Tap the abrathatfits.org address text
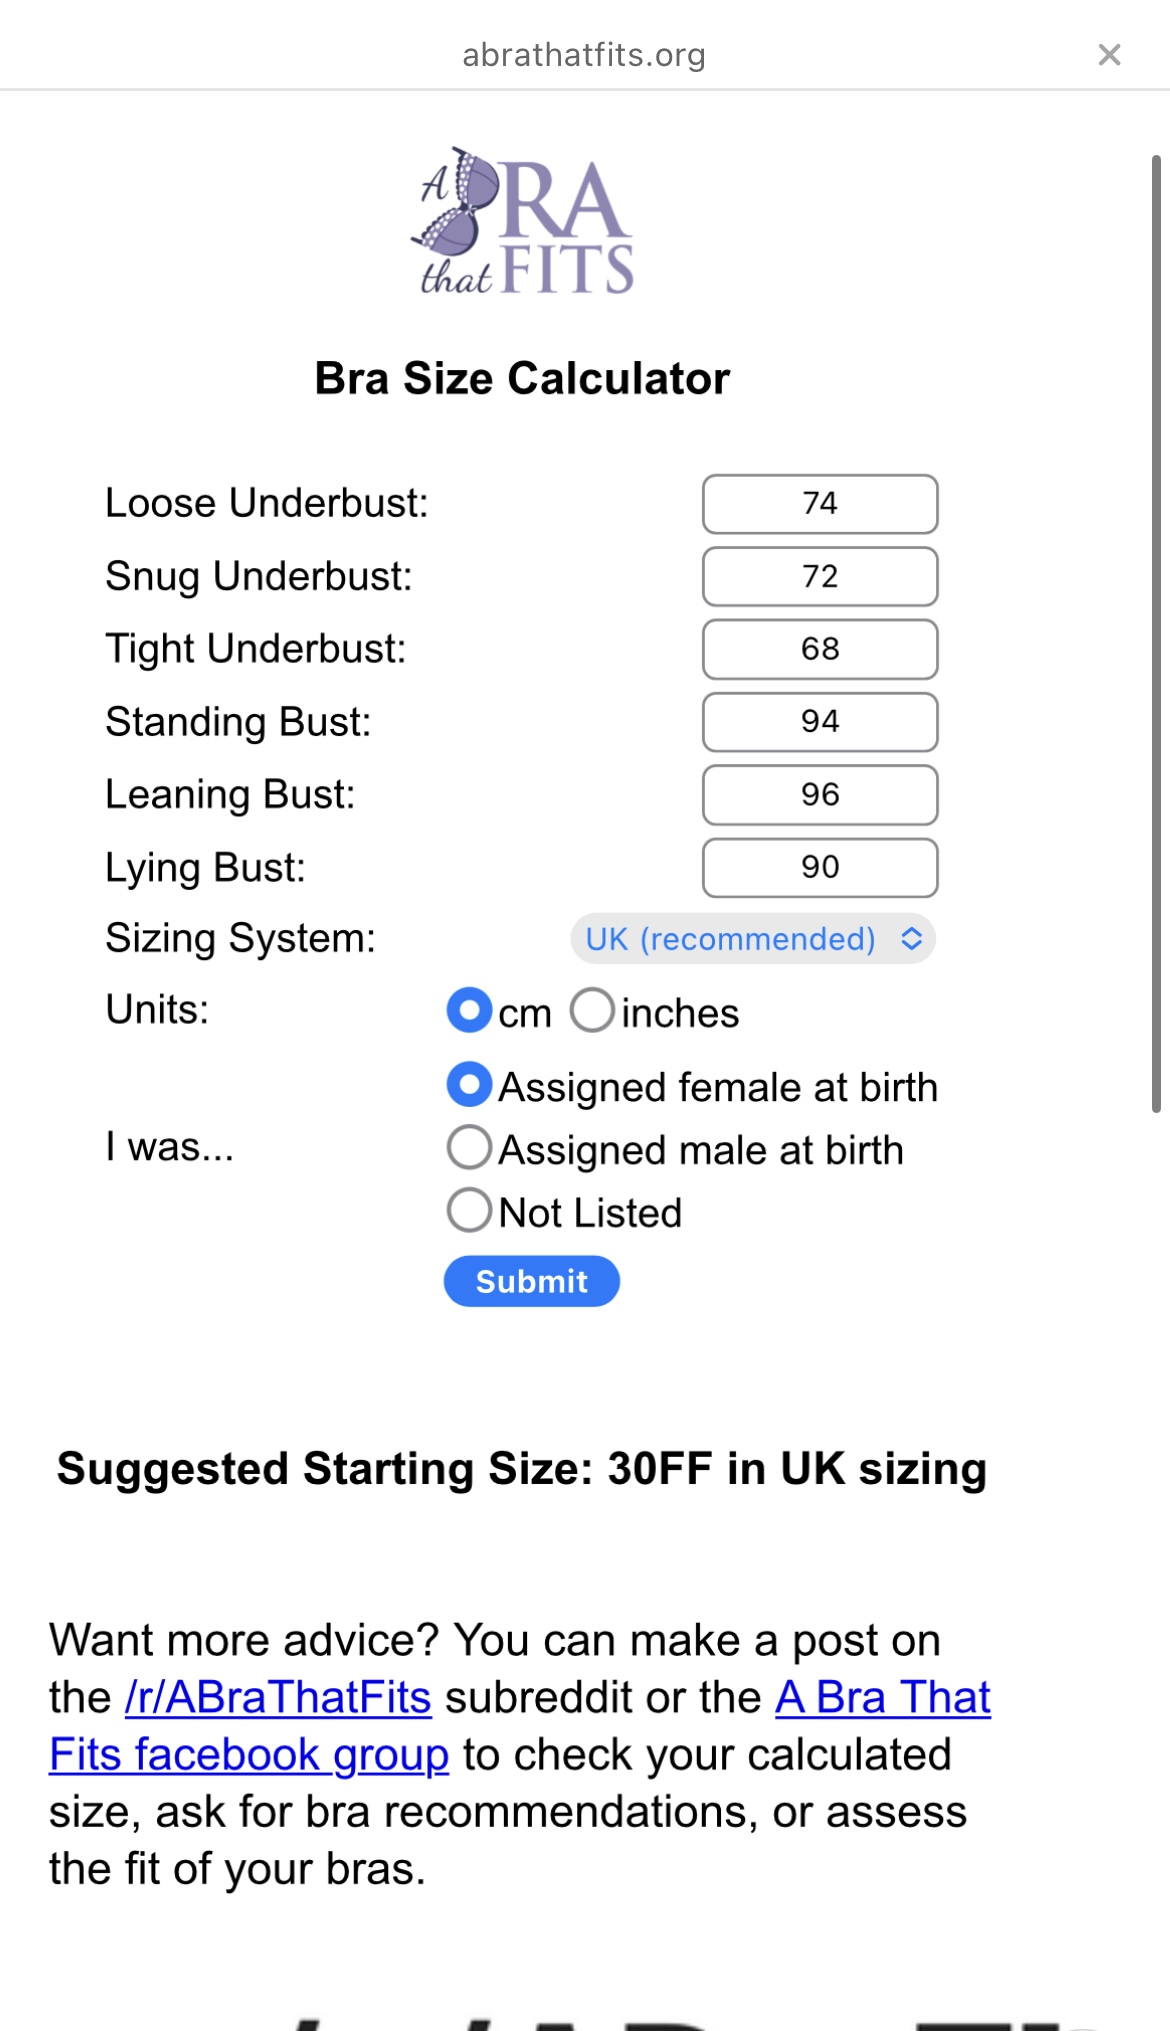The image size is (1170, 2031). pos(584,55)
